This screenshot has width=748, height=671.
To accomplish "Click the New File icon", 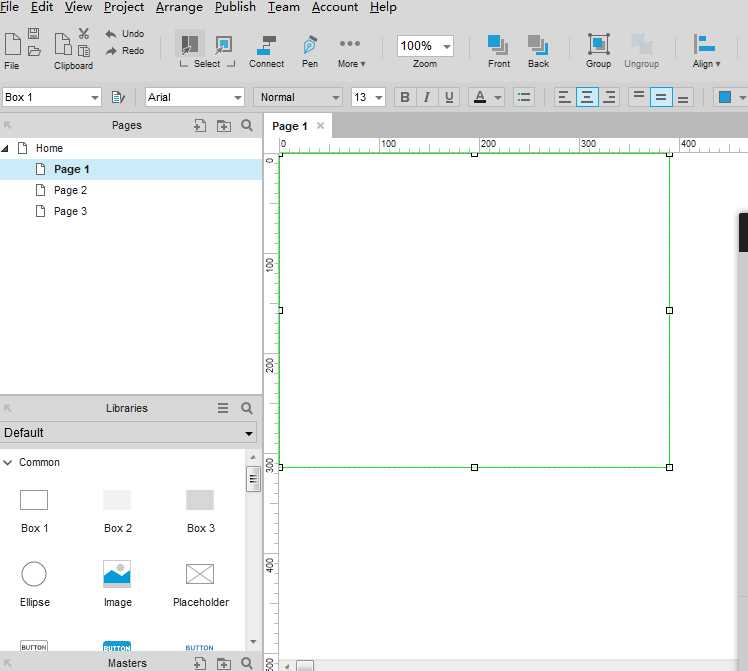I will pos(12,43).
